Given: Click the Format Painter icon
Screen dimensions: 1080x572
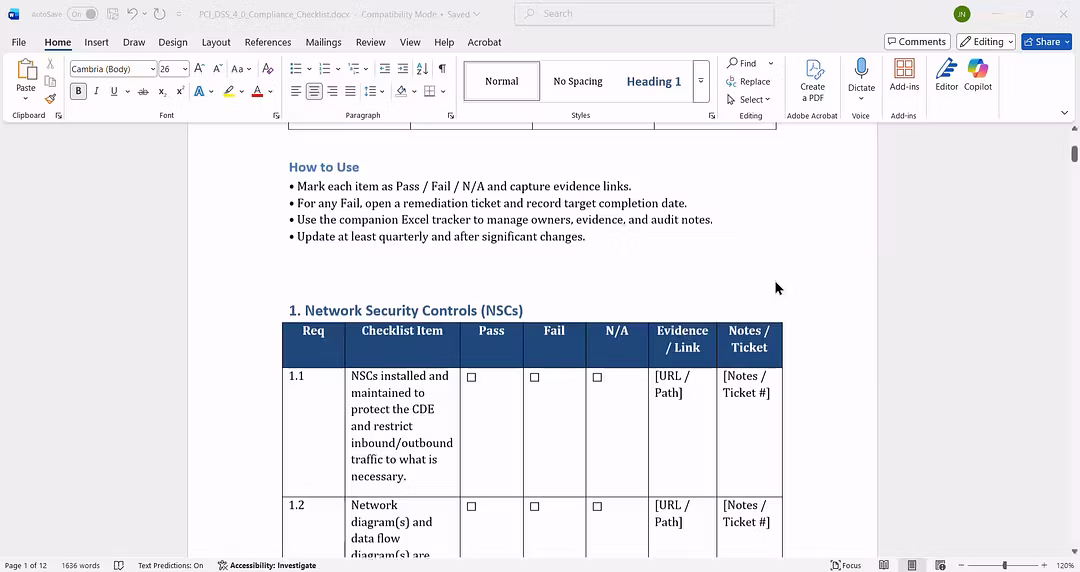Looking at the screenshot, I should 50,99.
